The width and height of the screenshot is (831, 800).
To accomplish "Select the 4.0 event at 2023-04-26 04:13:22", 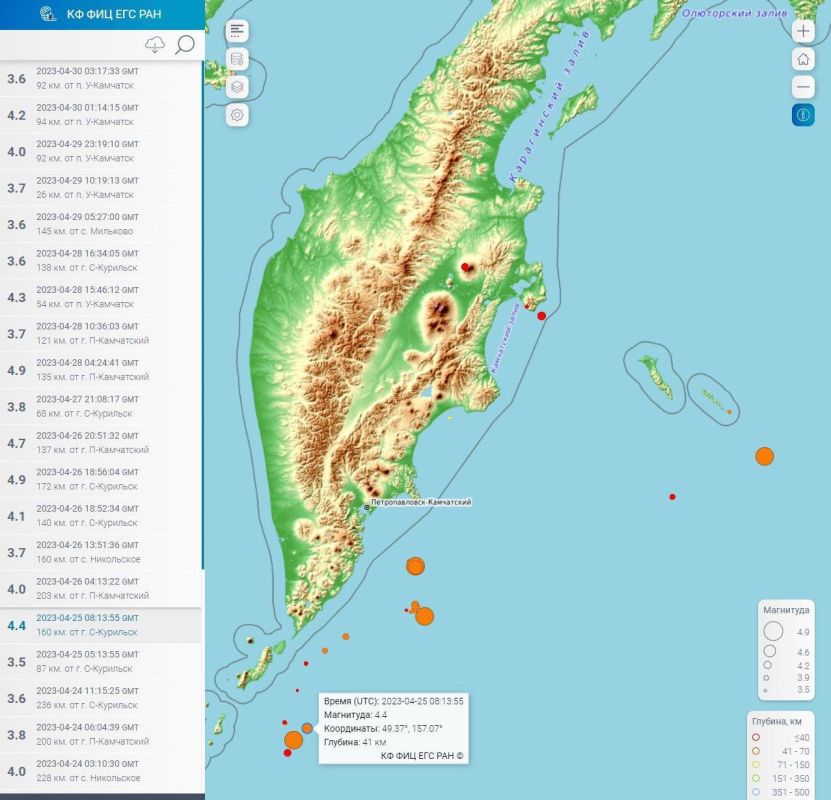I will (x=101, y=589).
